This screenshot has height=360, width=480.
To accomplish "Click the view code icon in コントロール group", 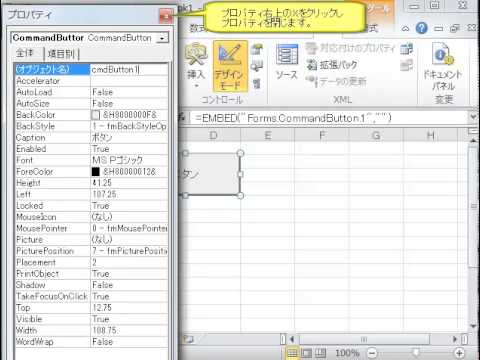I will [x=257, y=66].
